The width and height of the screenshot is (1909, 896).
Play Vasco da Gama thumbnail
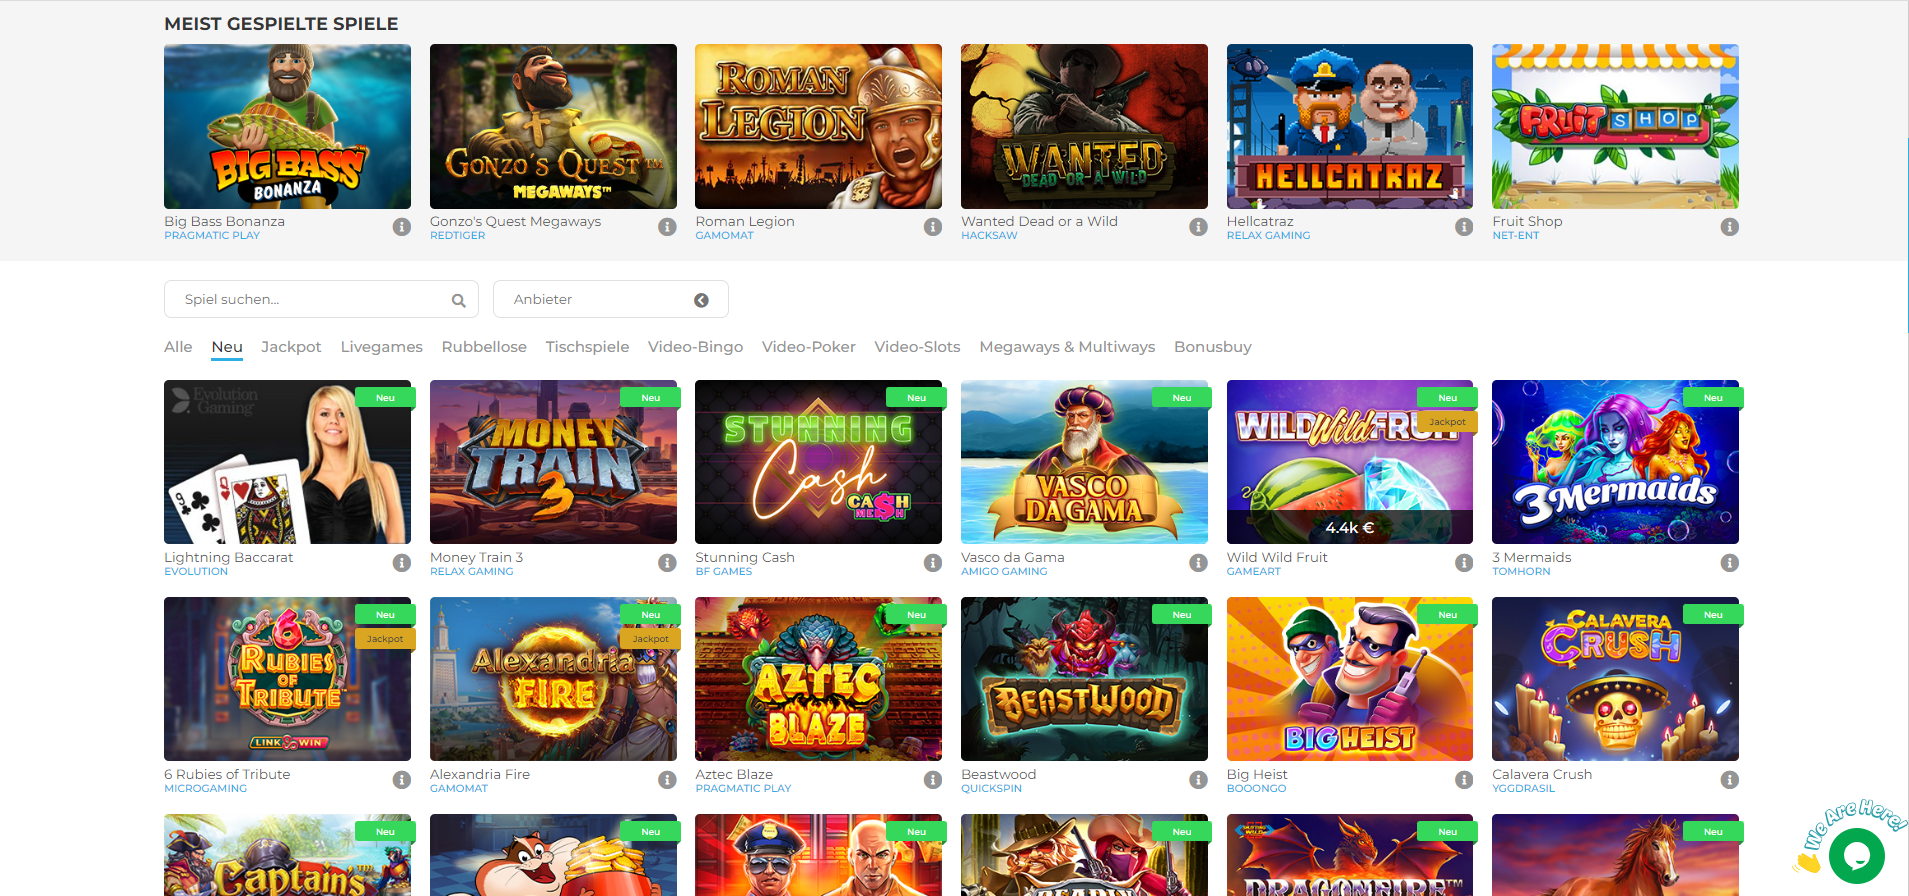coord(1084,462)
